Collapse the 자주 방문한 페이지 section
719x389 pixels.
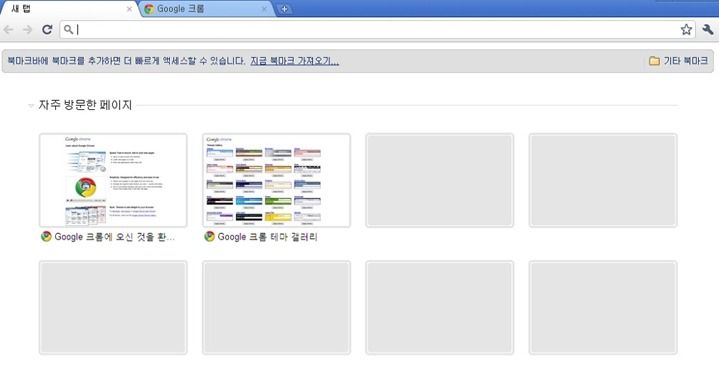(x=31, y=106)
